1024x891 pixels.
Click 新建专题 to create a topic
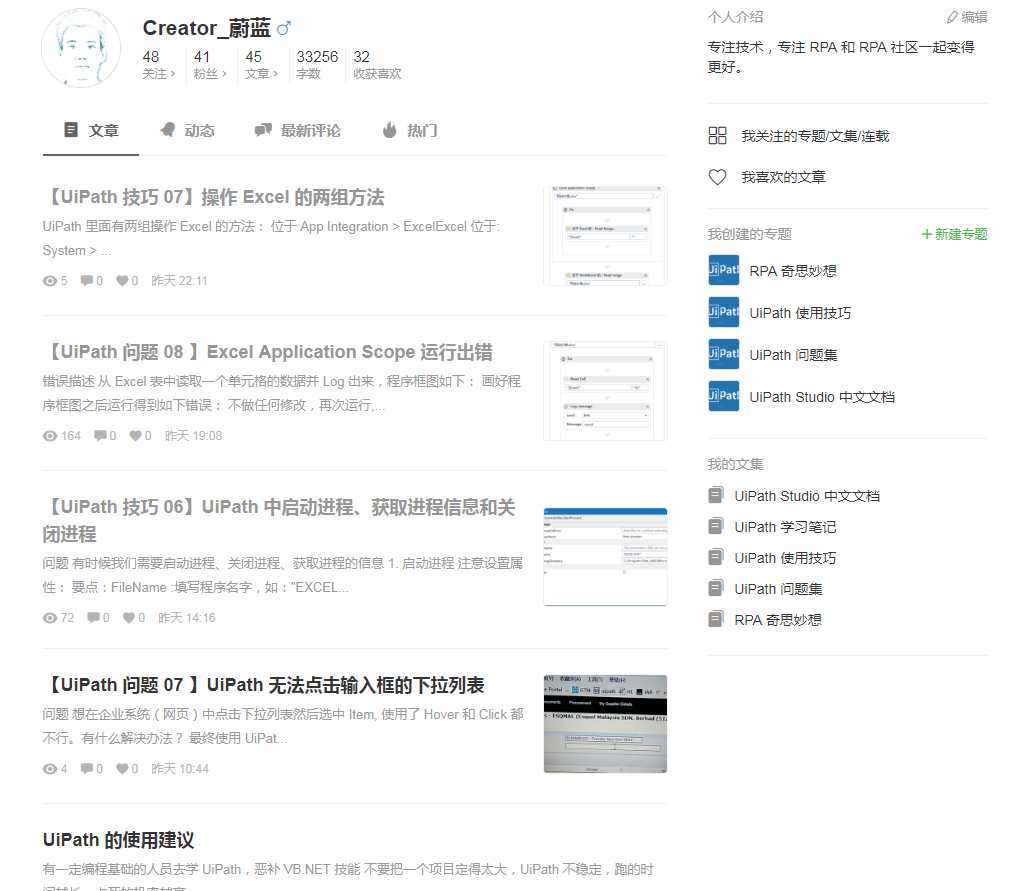[x=954, y=234]
